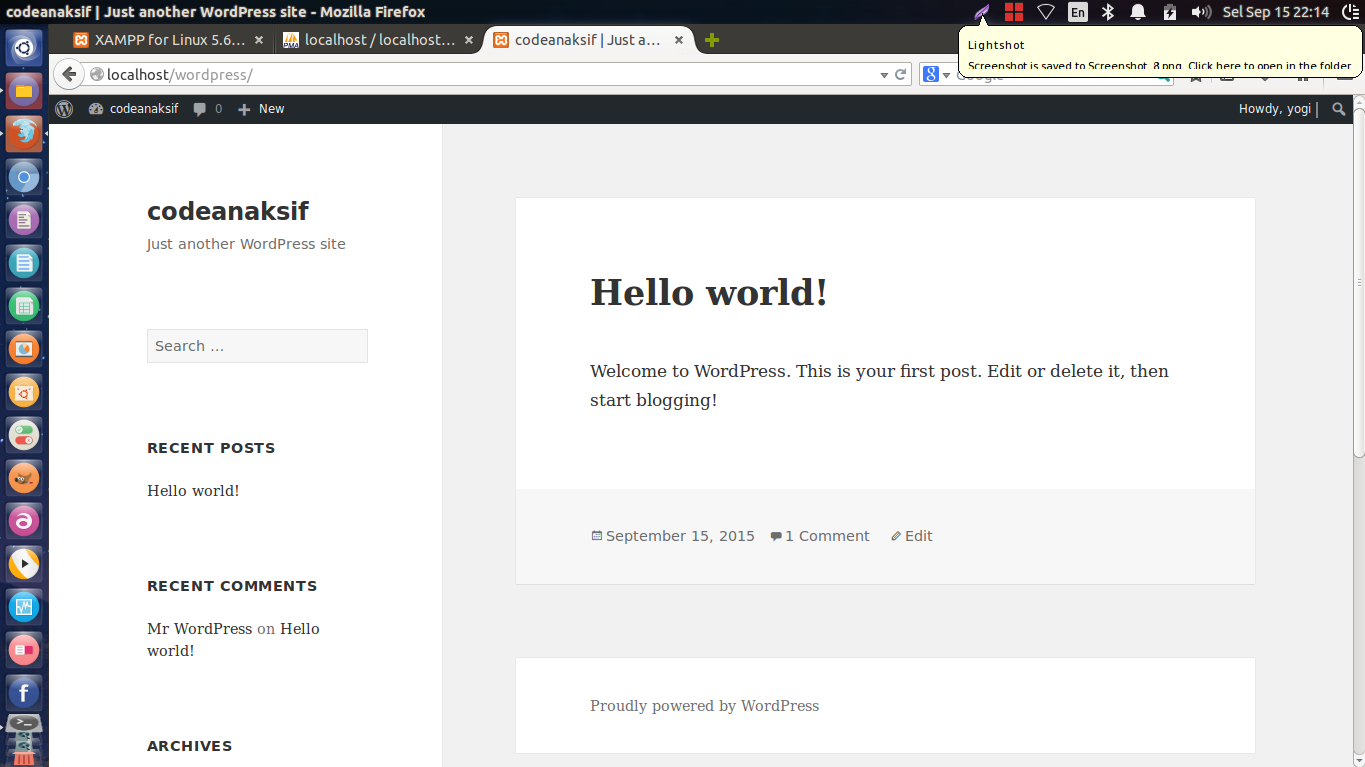This screenshot has height=767, width=1365.
Task: Click the comments bubble icon in admin bar
Action: point(199,108)
